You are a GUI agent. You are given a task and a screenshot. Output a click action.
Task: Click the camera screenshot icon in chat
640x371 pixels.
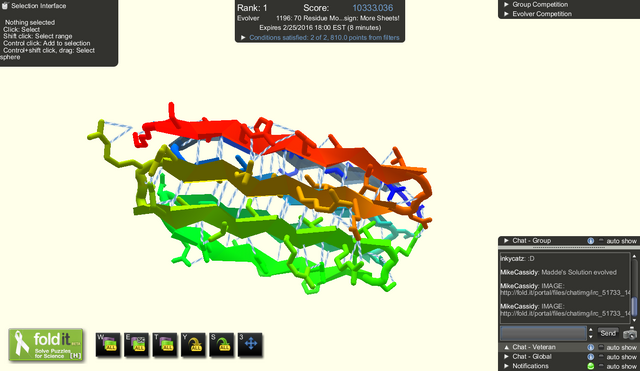(630, 333)
